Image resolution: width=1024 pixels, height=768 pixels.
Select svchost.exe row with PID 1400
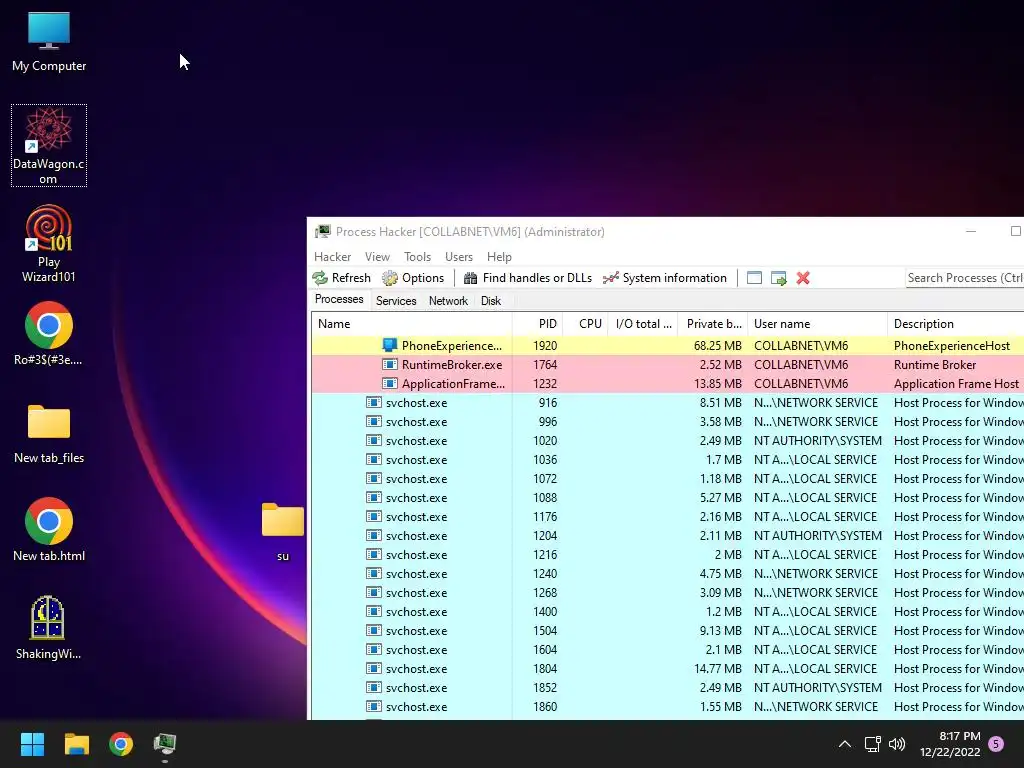point(667,611)
